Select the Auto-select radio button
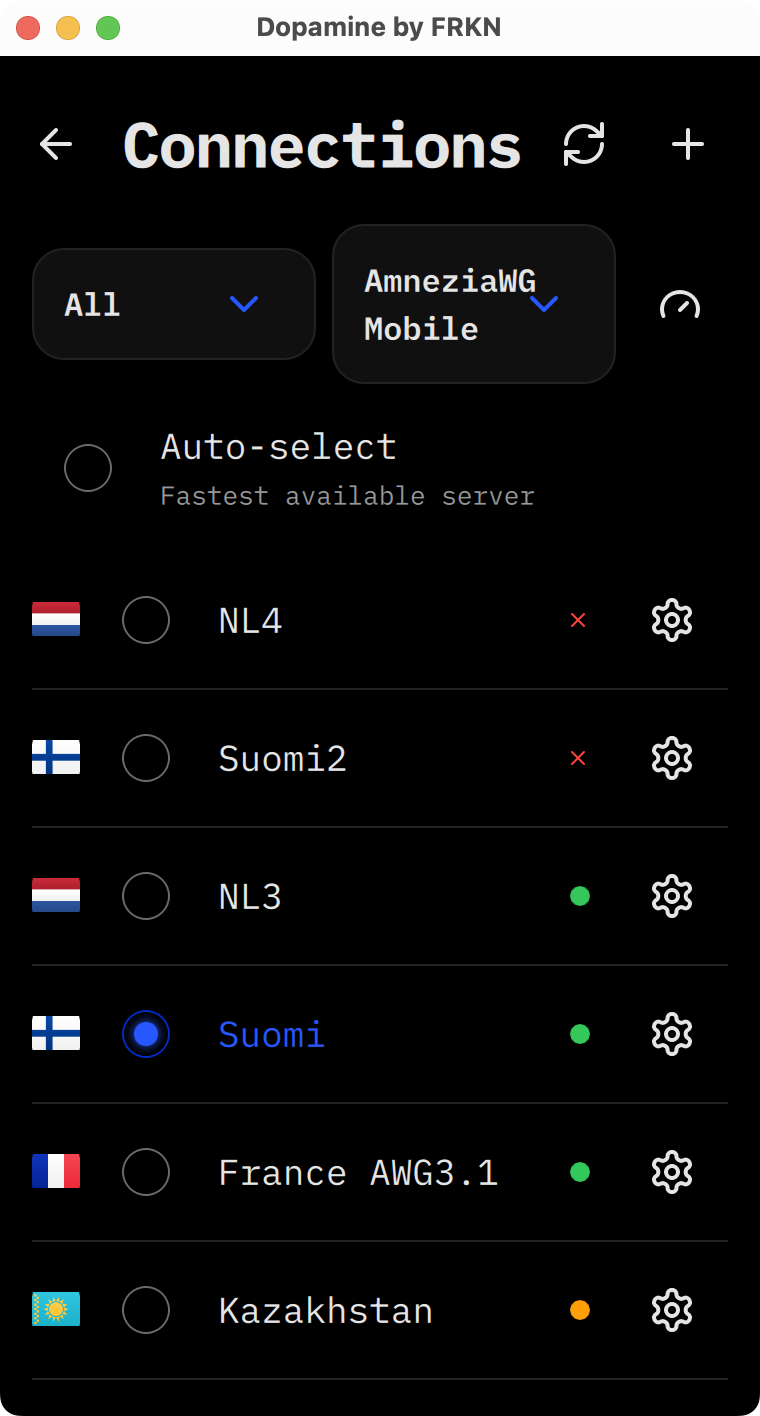The width and height of the screenshot is (760, 1416). coord(88,468)
